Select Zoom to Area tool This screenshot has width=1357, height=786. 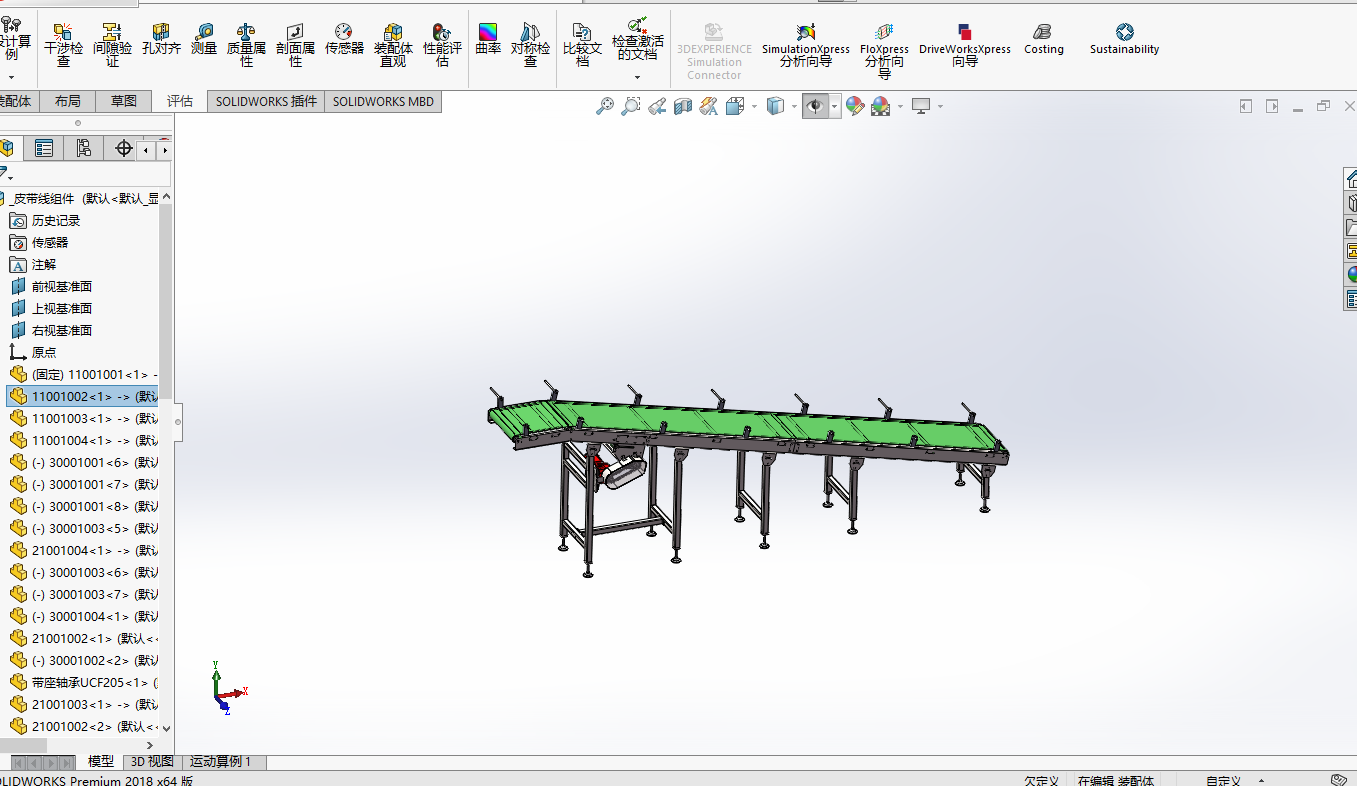coord(631,106)
